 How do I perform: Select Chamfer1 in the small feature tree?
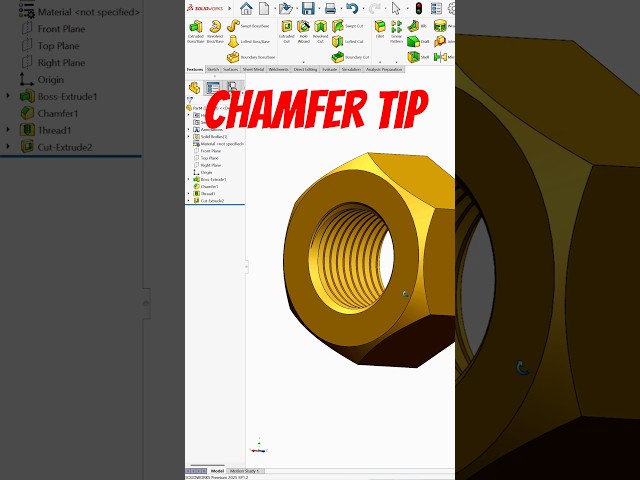[x=206, y=187]
